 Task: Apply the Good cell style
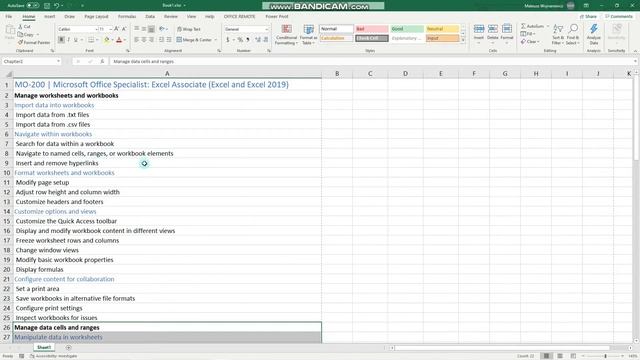click(407, 29)
